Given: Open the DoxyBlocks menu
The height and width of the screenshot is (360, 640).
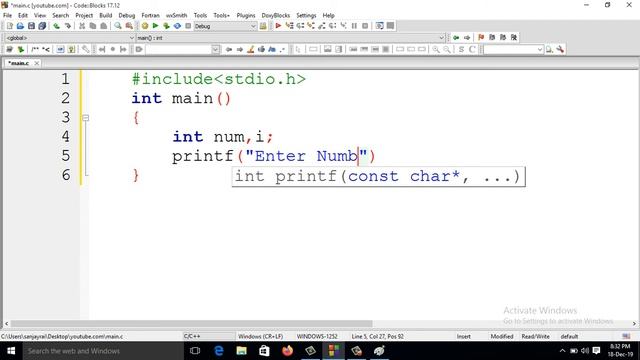Looking at the screenshot, I should 276,15.
